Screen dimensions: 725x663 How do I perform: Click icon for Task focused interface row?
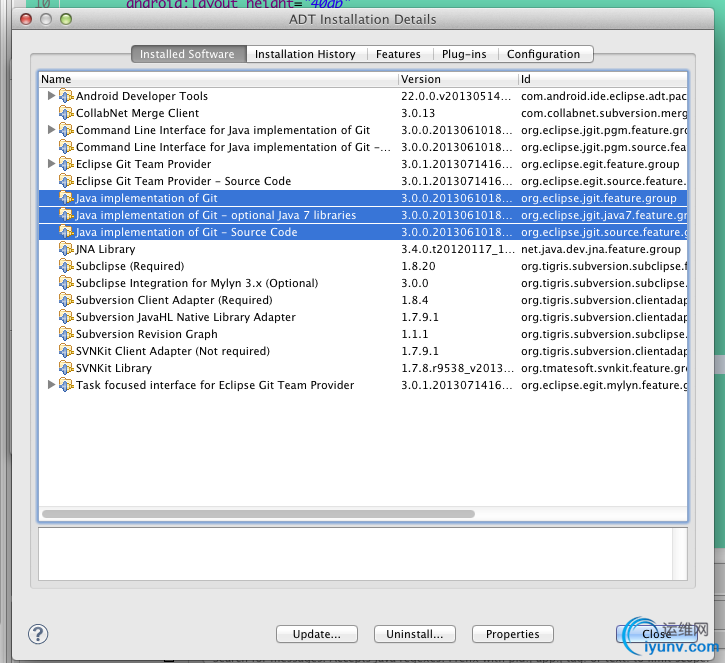66,385
